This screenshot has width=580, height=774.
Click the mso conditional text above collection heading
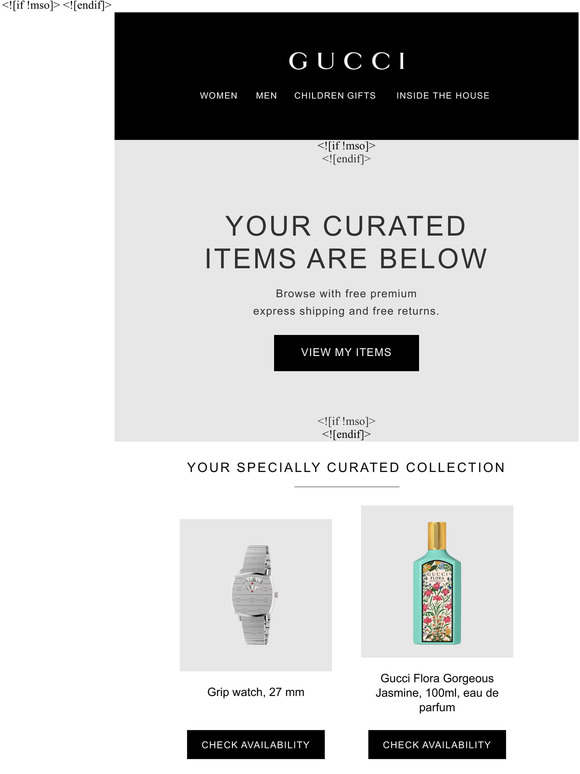pos(346,427)
